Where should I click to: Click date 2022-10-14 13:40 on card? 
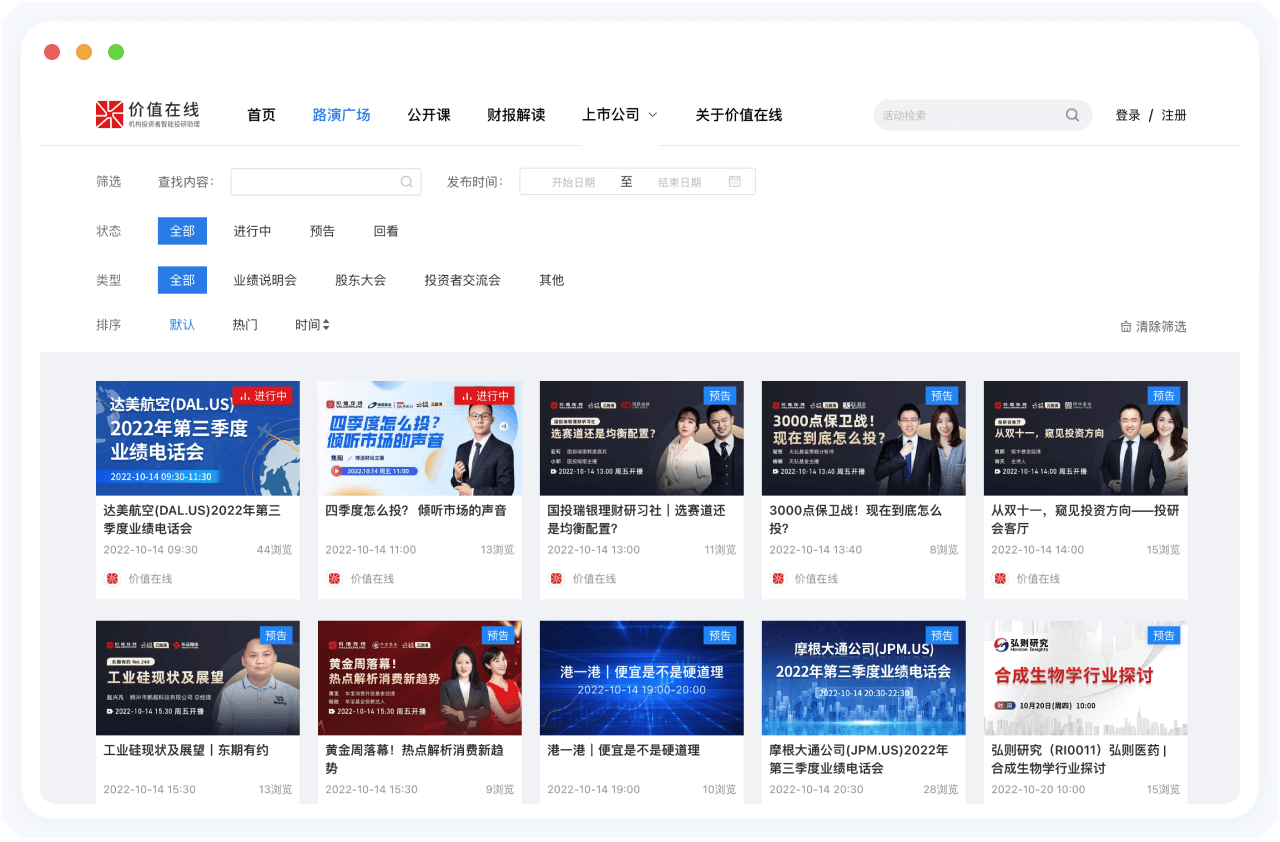click(816, 550)
